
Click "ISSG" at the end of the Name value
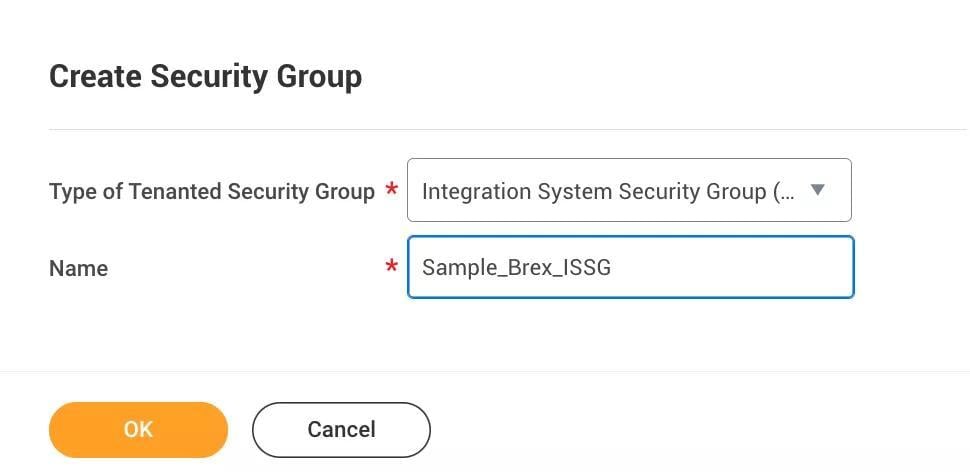pyautogui.click(x=587, y=267)
